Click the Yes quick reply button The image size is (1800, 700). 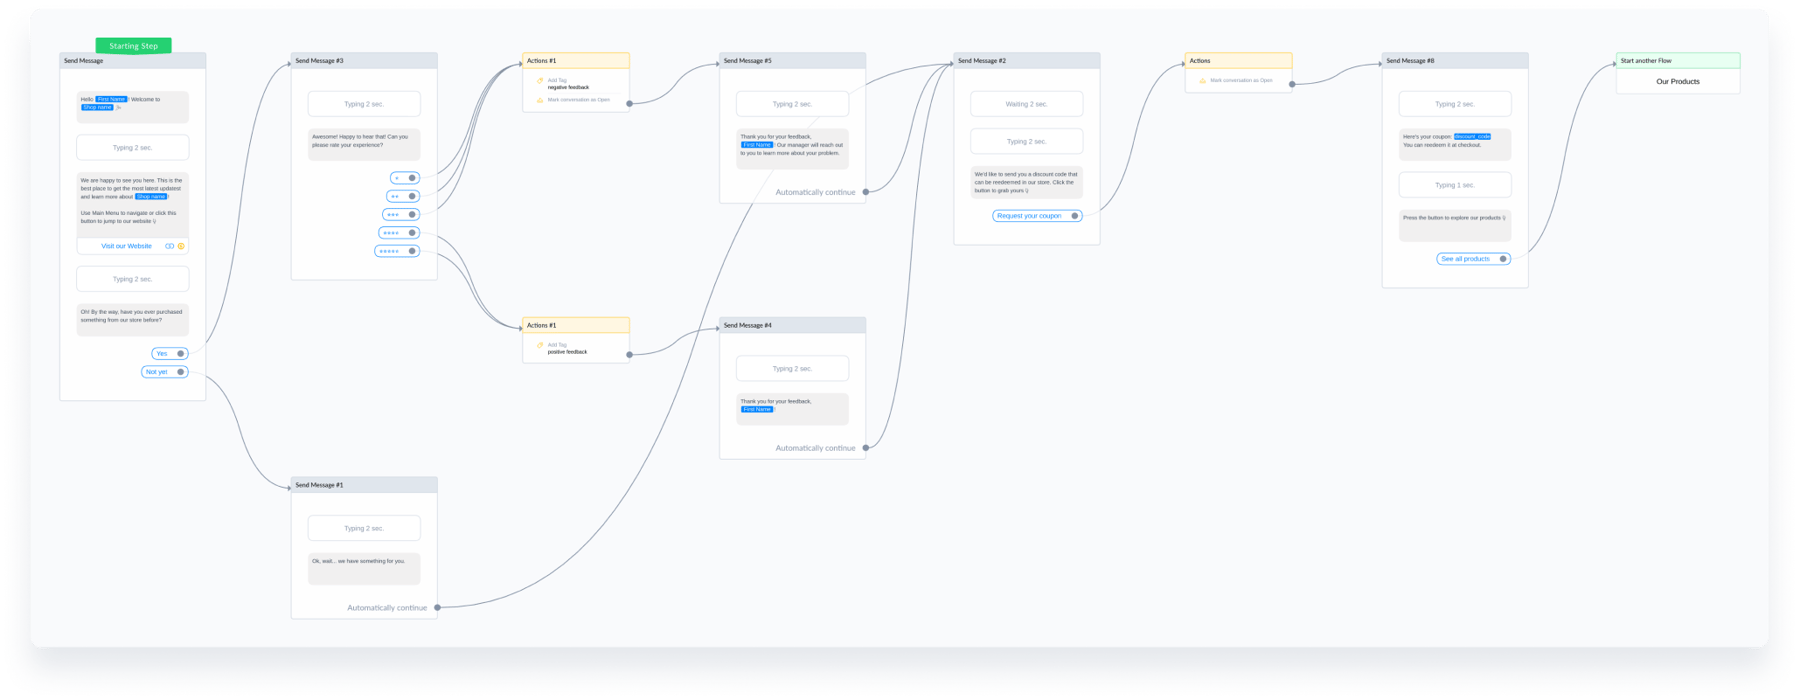pyautogui.click(x=170, y=353)
